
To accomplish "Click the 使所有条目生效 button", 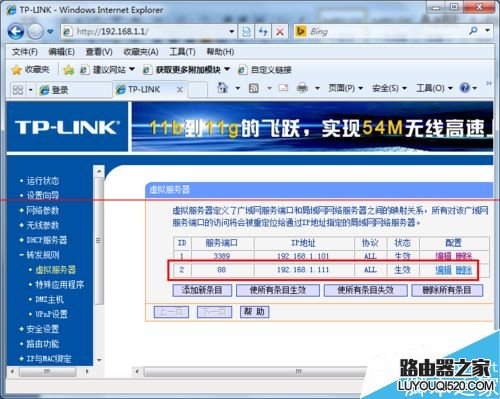I will pos(278,290).
